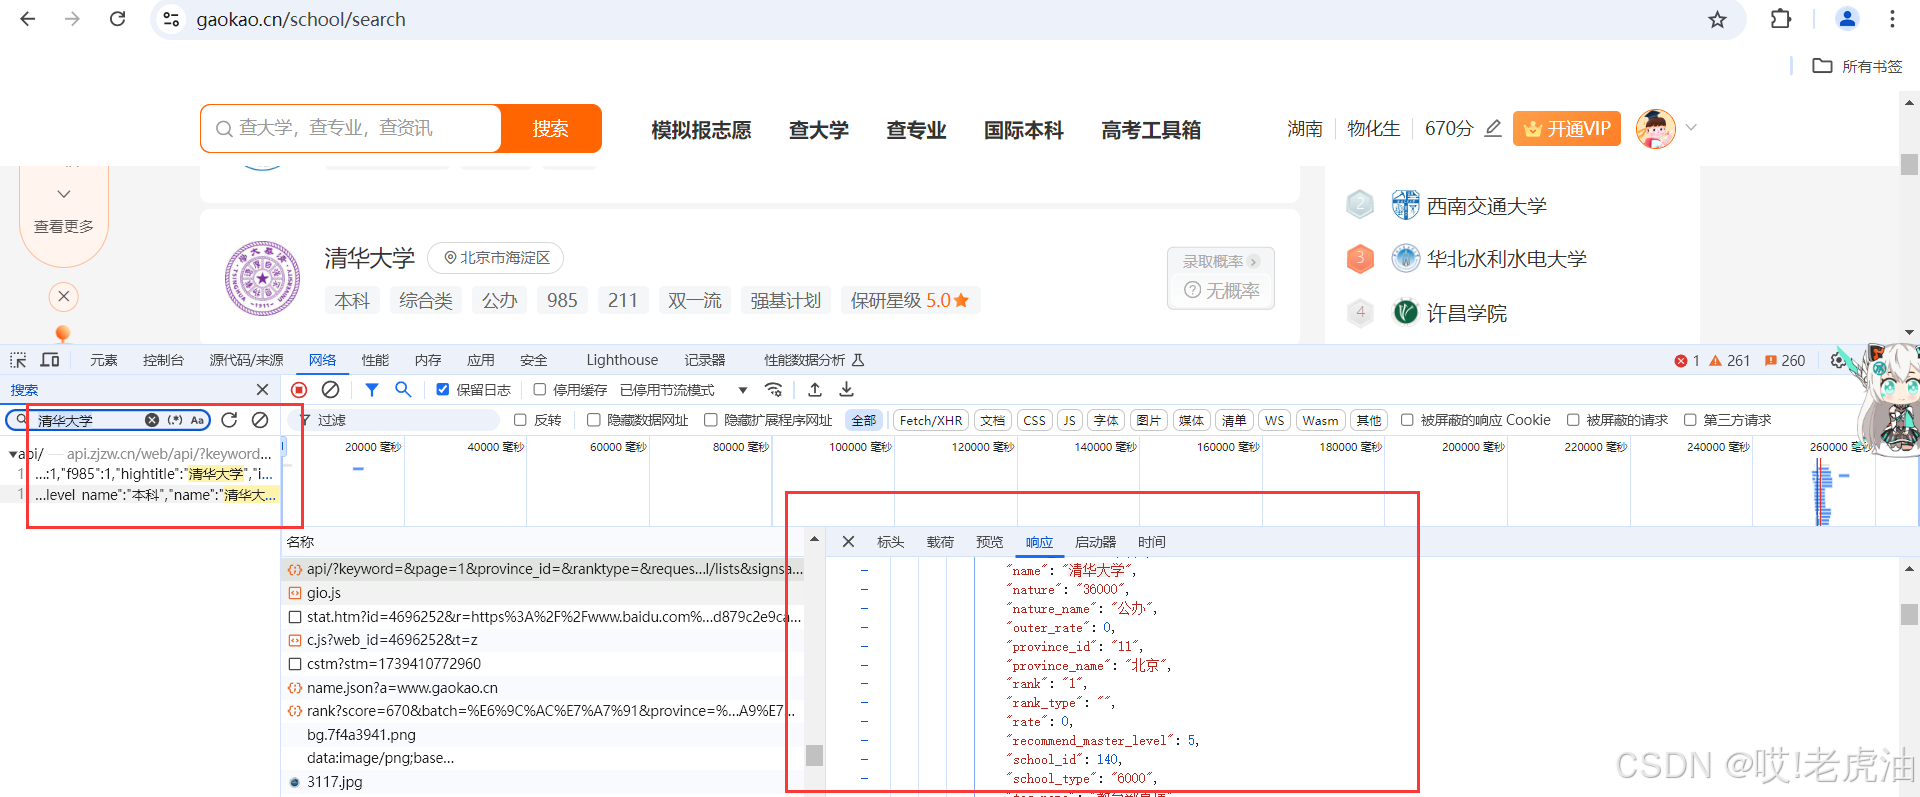Expand 查看更多 chevron in left sidebar
This screenshot has height=797, width=1920.
64,194
